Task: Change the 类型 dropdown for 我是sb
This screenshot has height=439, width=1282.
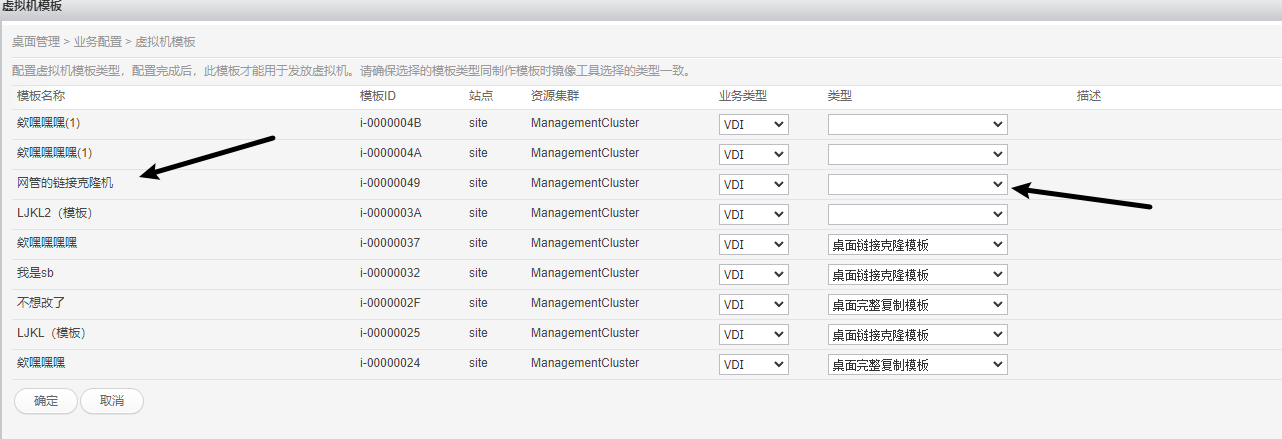Action: pyautogui.click(x=917, y=274)
